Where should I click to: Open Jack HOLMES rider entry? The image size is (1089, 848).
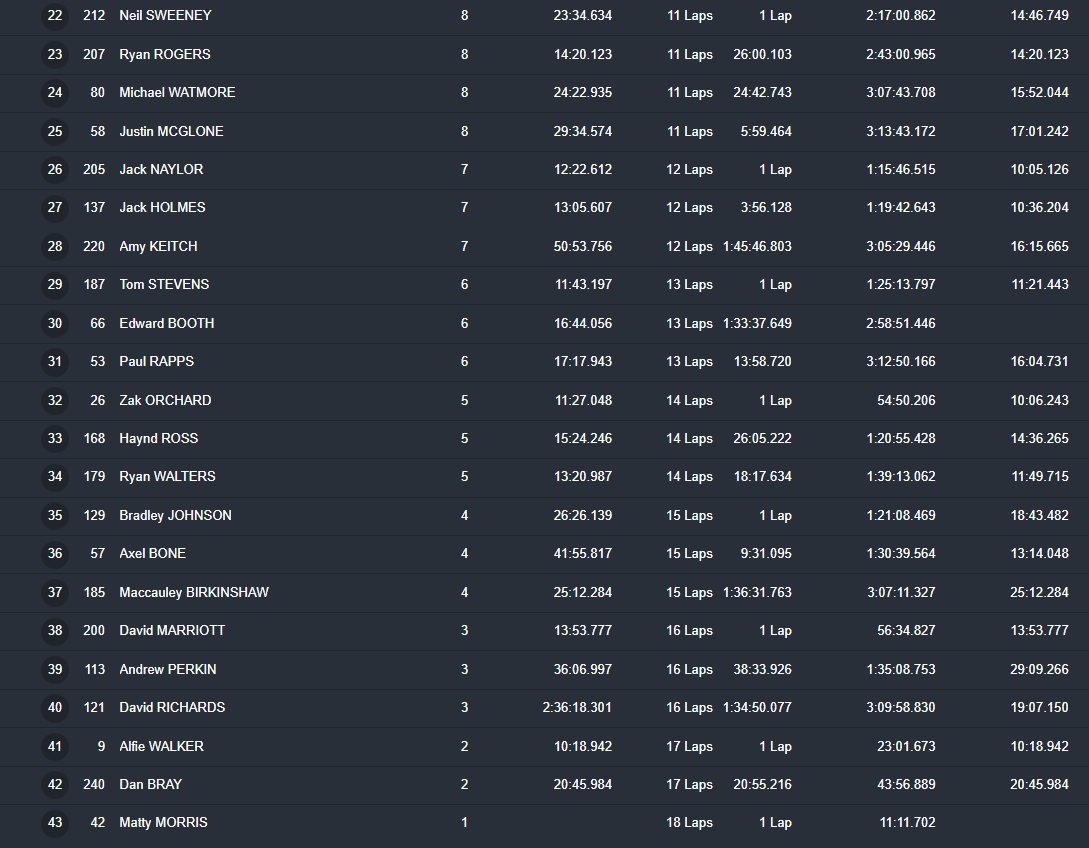(x=162, y=207)
